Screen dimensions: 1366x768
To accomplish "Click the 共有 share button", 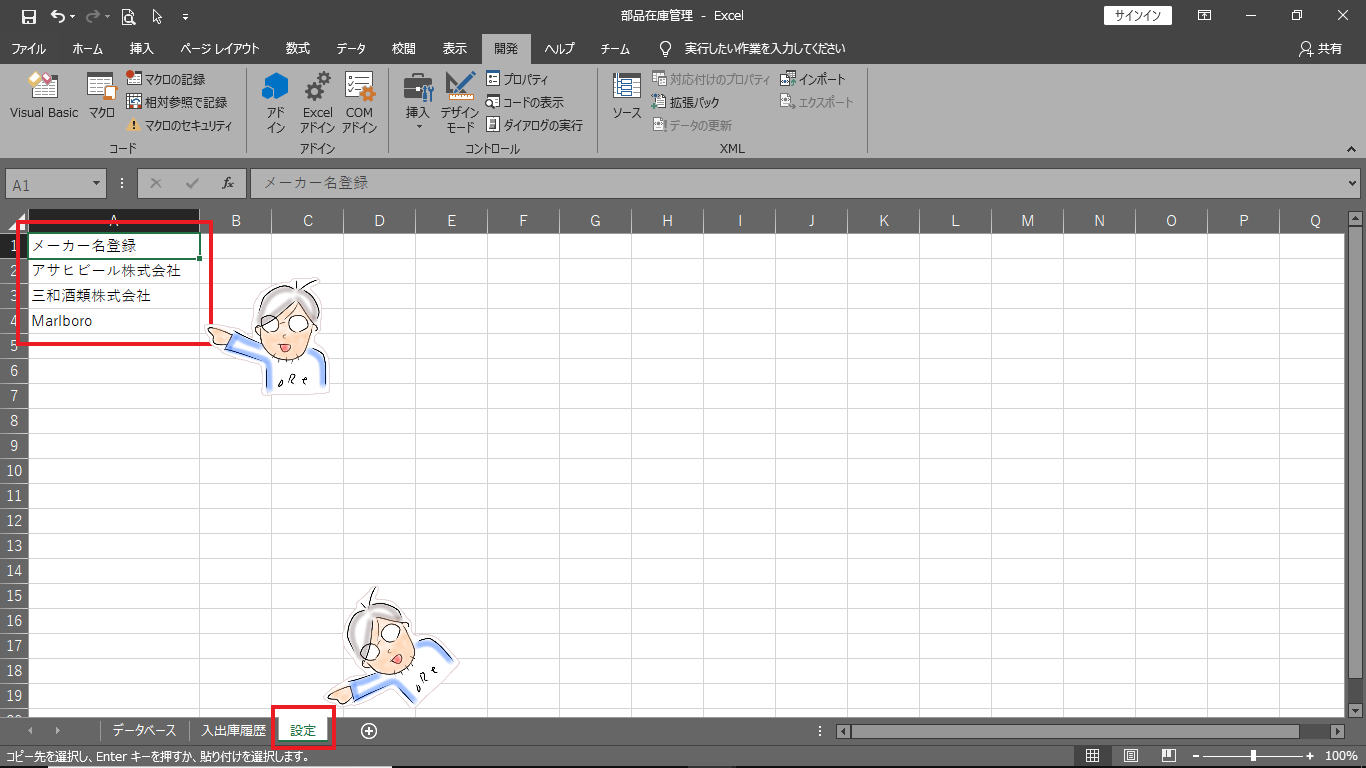I will coord(1320,48).
